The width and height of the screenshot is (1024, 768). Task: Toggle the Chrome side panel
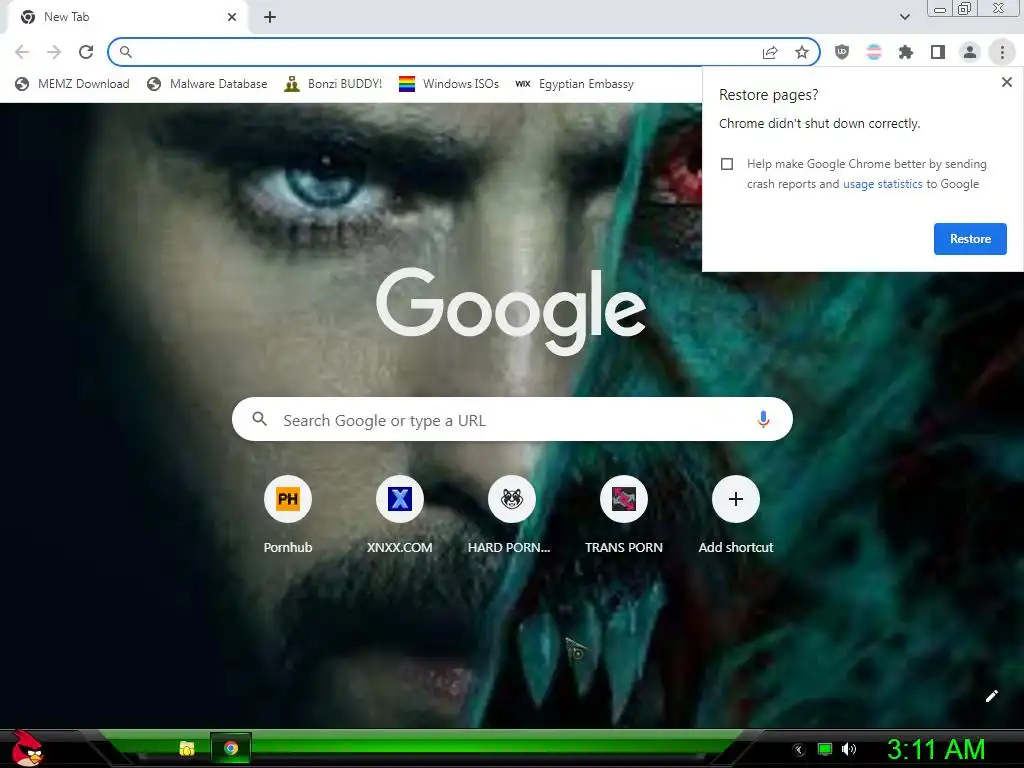tap(938, 52)
